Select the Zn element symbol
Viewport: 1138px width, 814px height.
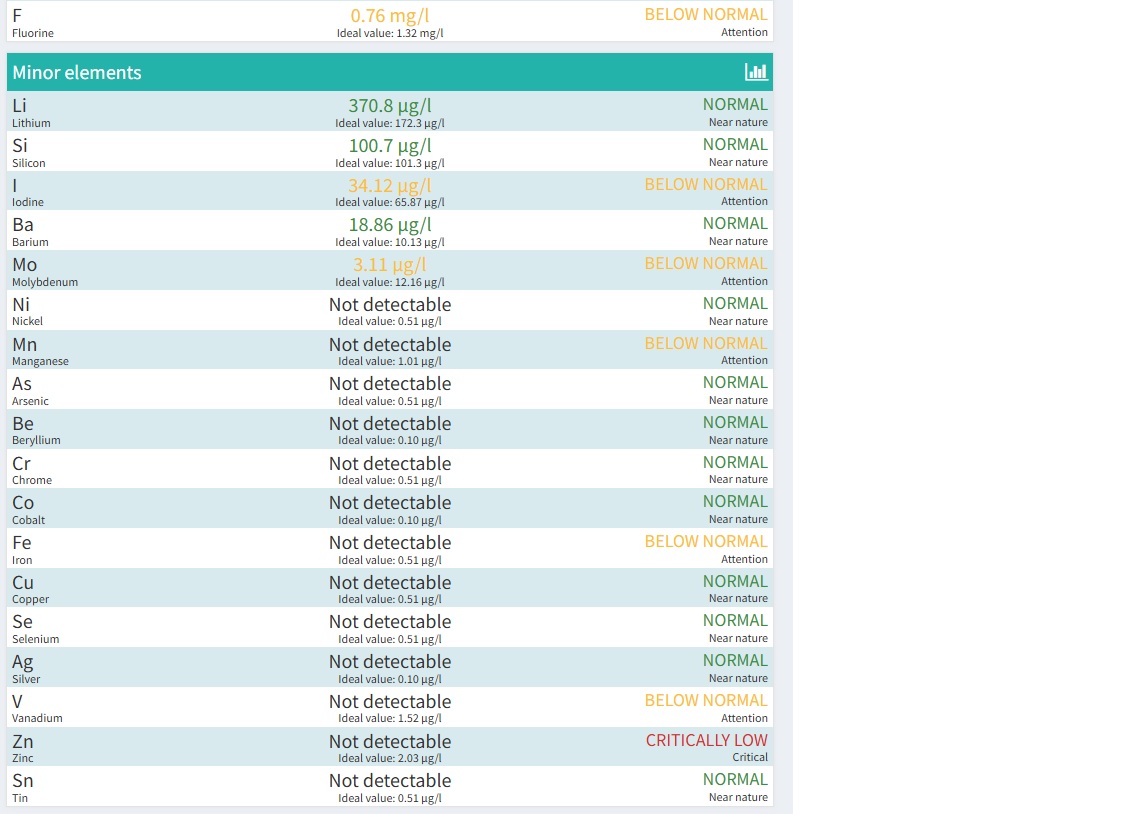22,741
